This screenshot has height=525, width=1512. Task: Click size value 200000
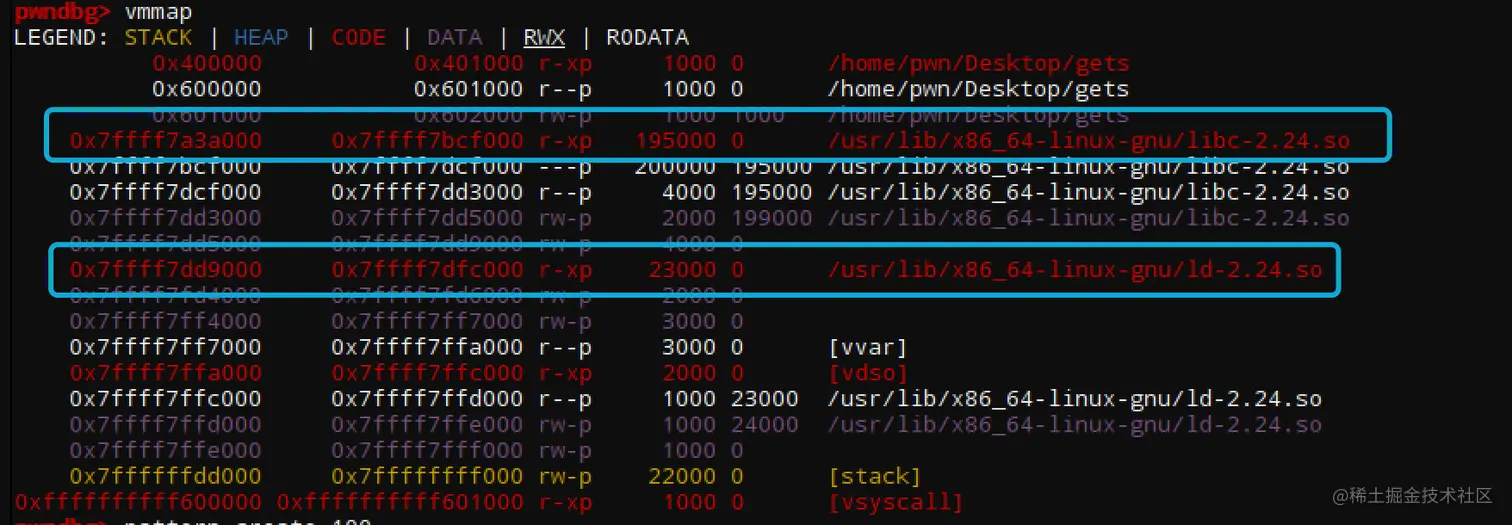[x=676, y=166]
